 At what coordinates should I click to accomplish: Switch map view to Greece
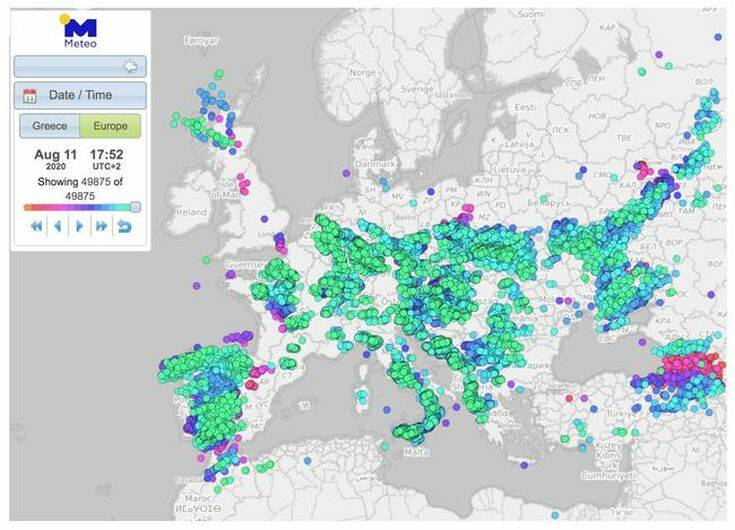(x=50, y=126)
